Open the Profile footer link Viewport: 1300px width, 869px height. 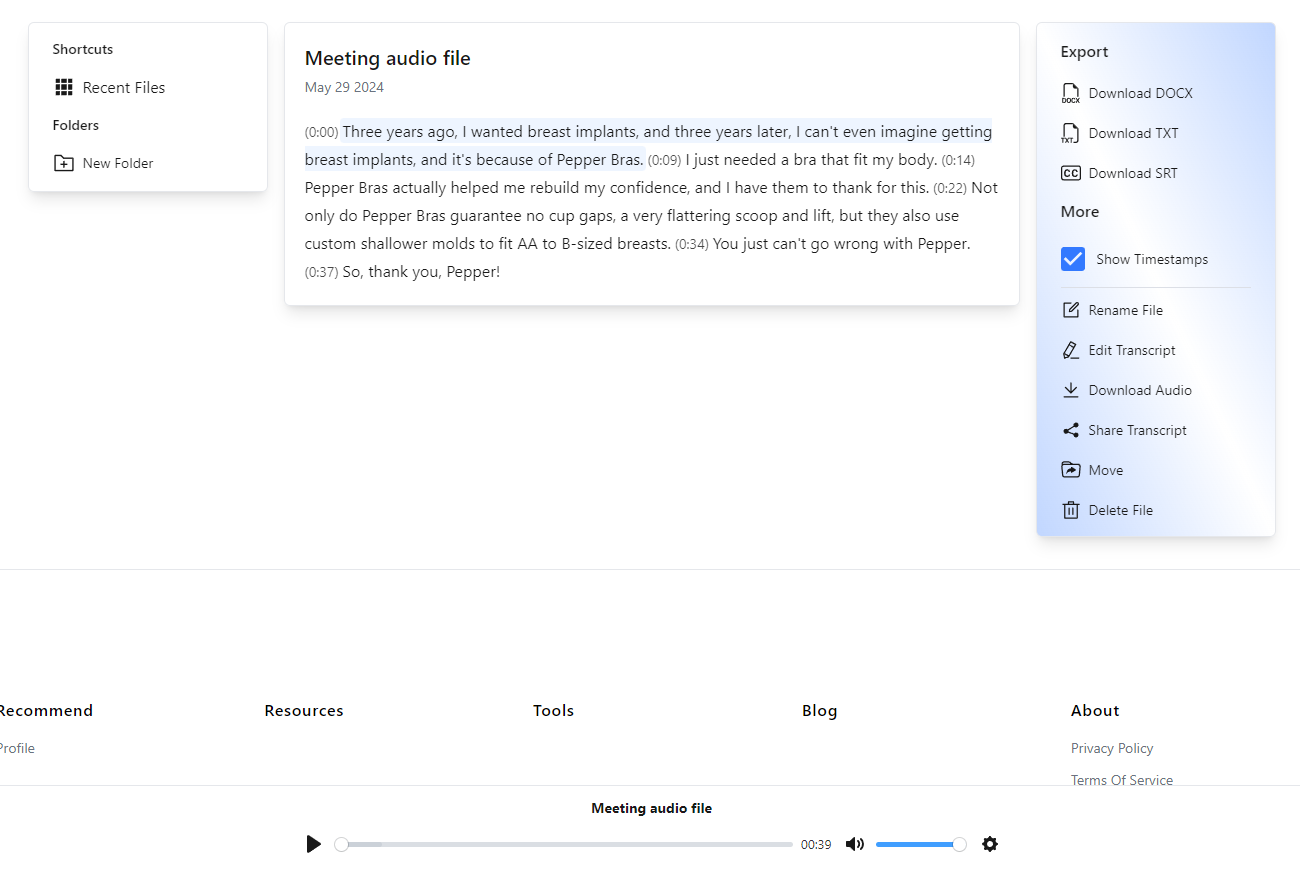[x=17, y=748]
